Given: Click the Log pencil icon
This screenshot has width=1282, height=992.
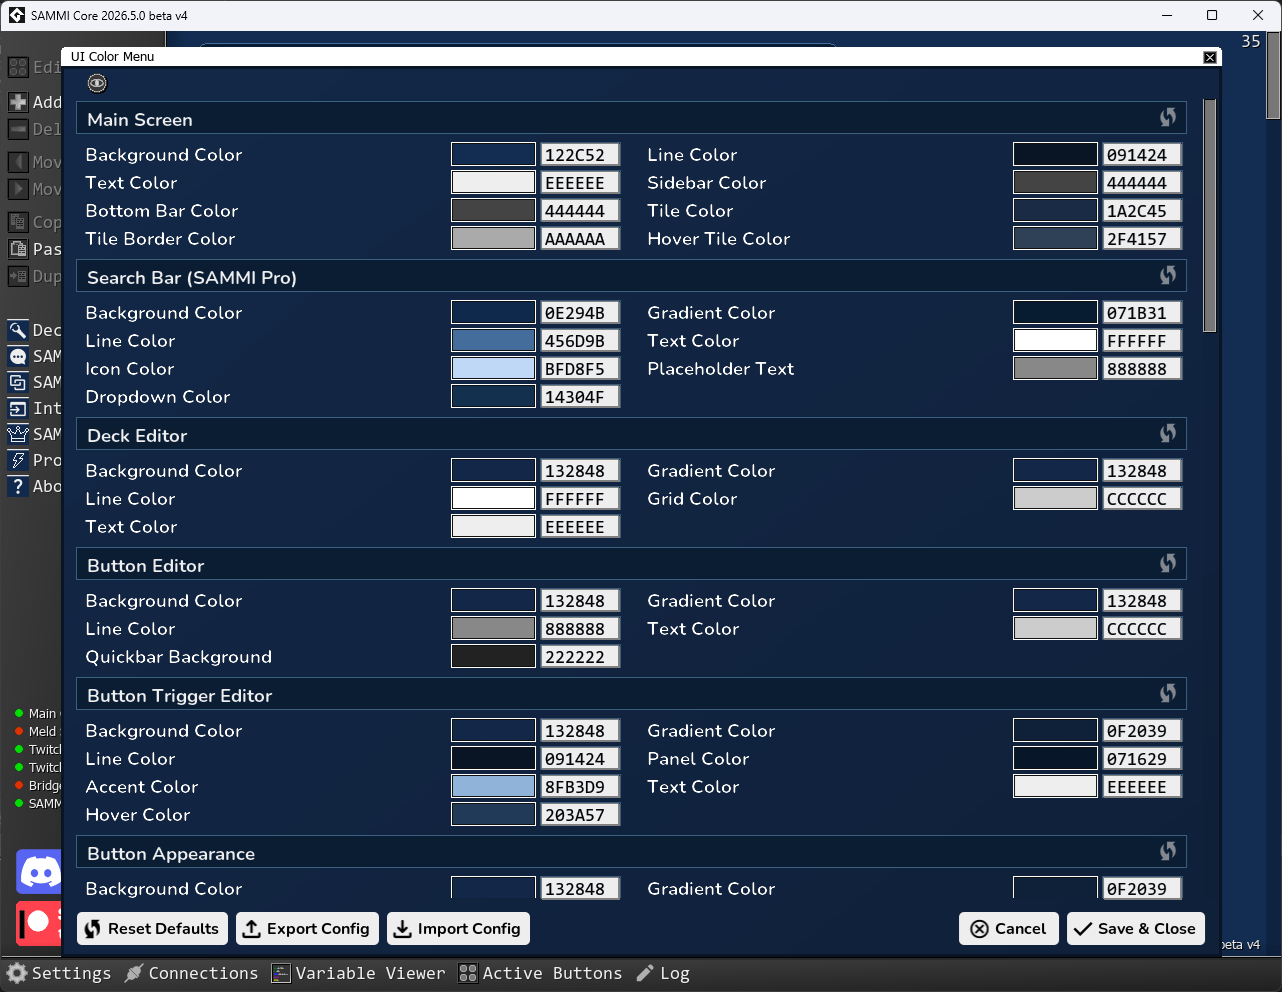Looking at the screenshot, I should tap(646, 973).
